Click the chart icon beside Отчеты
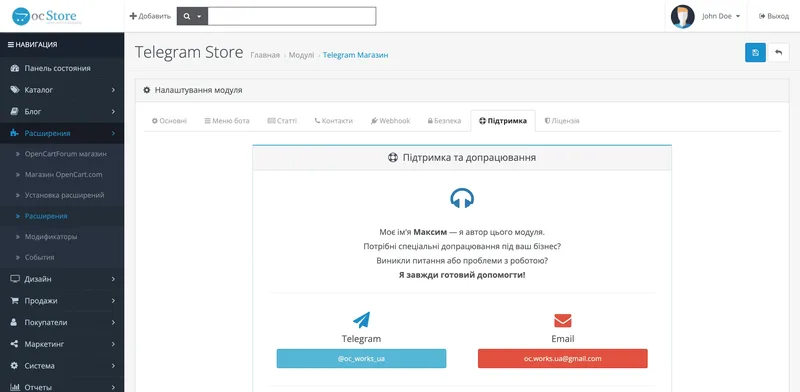800x392 pixels. 14,387
